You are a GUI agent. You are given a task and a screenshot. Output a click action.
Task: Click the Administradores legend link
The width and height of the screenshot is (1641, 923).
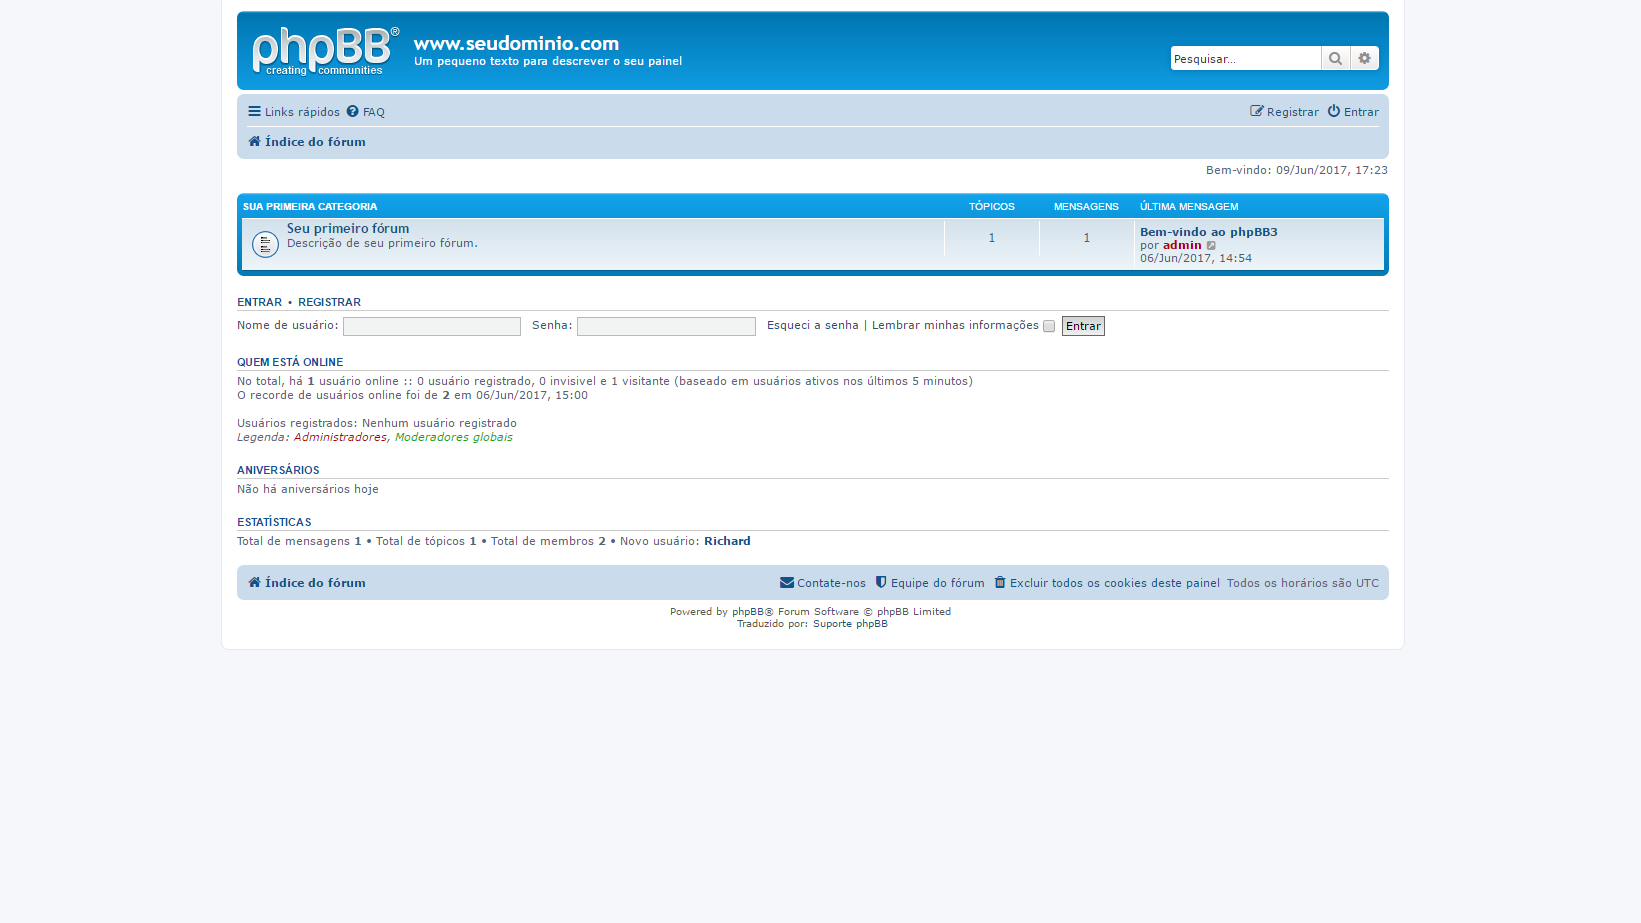point(340,437)
